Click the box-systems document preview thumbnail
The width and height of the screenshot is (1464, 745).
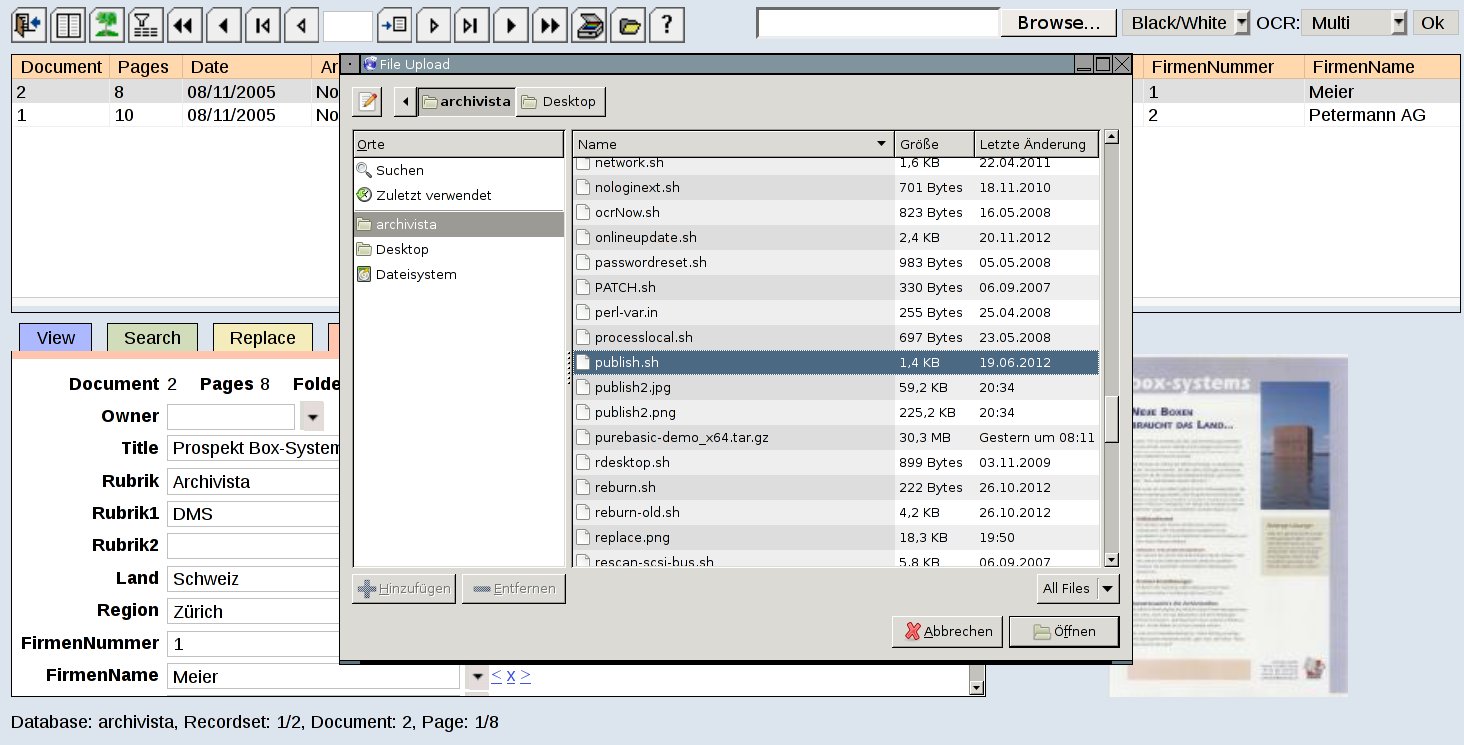(1228, 526)
